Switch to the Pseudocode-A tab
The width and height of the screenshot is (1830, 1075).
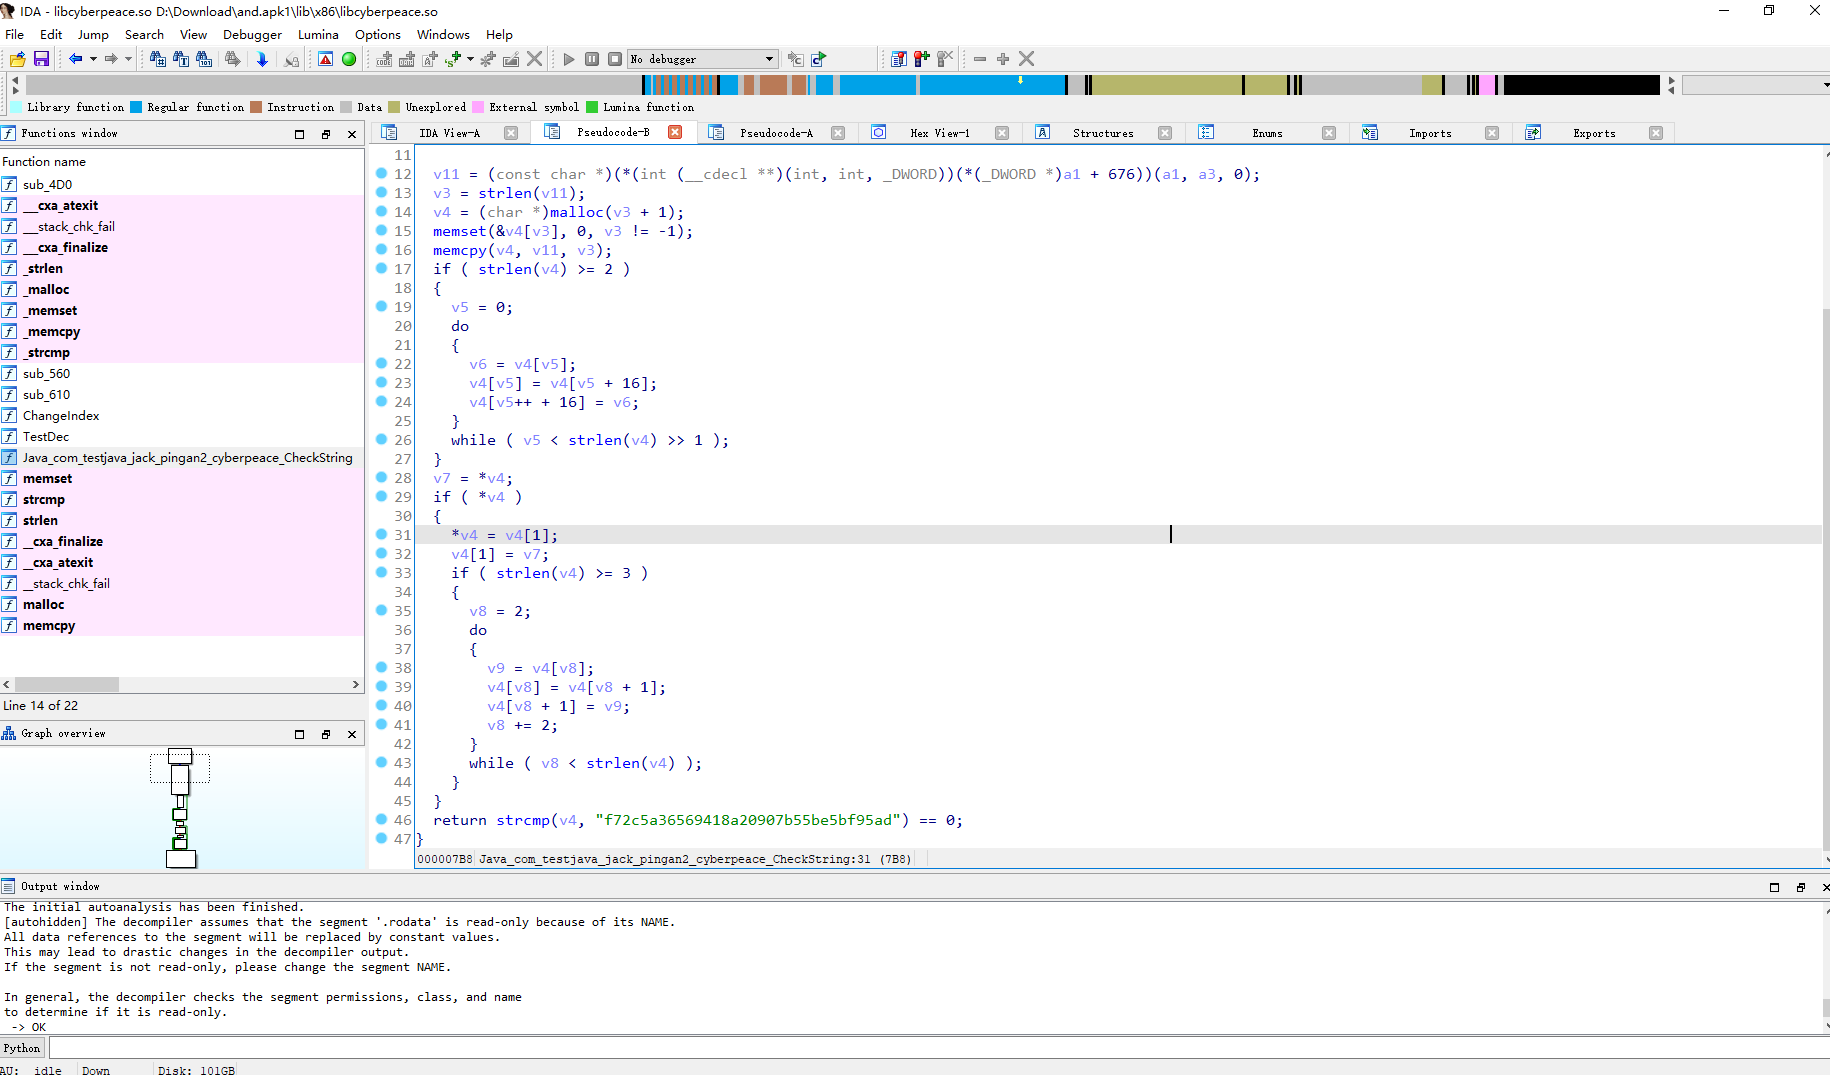[x=776, y=133]
